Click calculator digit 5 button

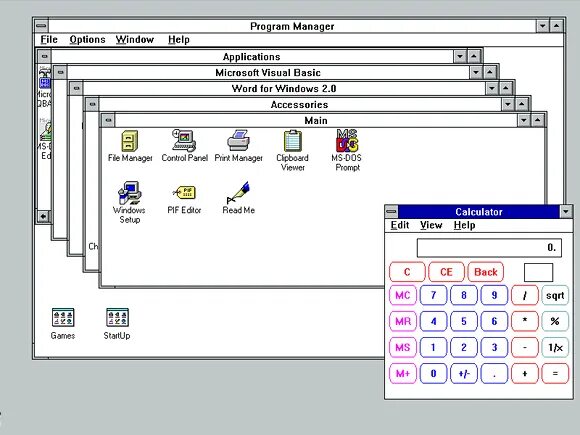[463, 321]
